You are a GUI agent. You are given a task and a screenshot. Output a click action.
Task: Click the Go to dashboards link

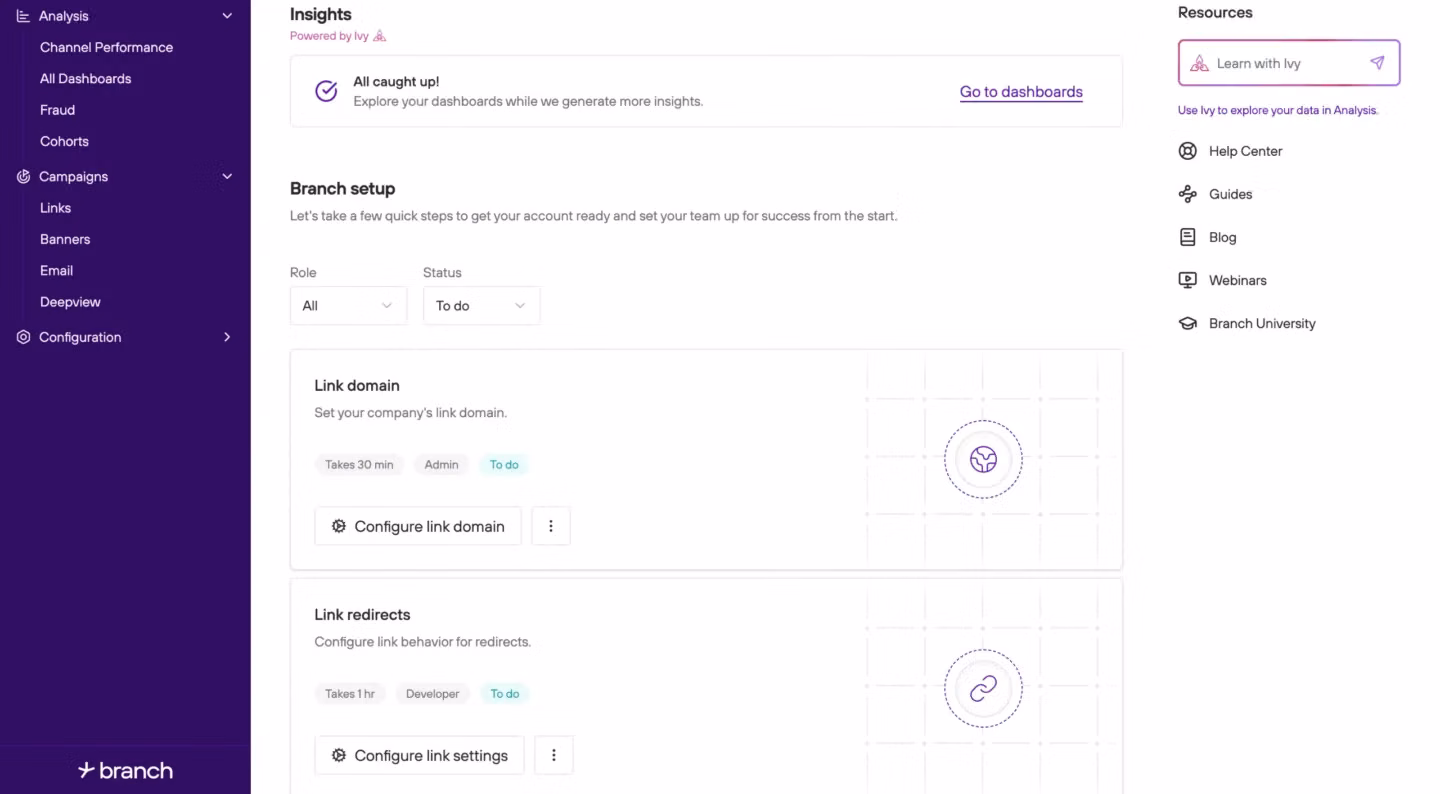pos(1020,92)
